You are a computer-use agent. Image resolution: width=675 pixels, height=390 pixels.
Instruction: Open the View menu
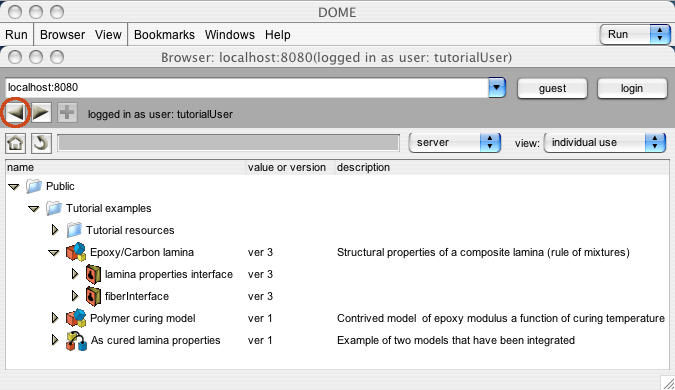[x=108, y=34]
